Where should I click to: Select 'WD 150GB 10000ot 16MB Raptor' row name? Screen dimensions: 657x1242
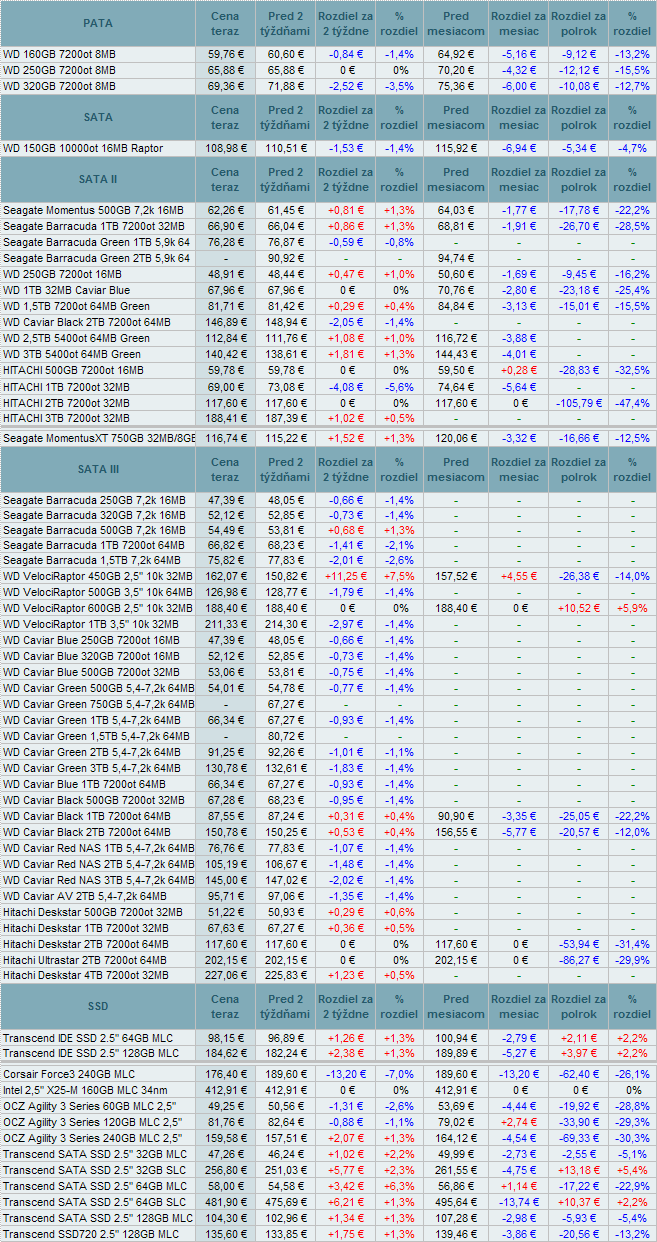pos(83,147)
